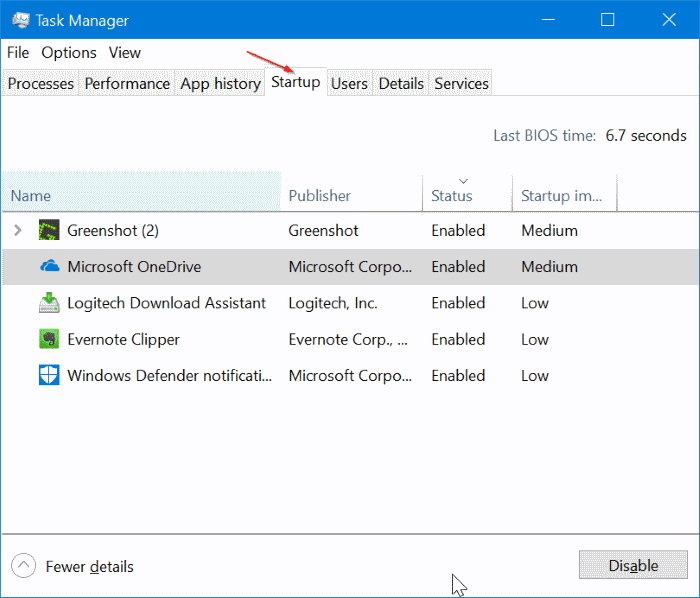The width and height of the screenshot is (700, 598).
Task: Expand the Greenshot (2) group
Action: (x=18, y=230)
